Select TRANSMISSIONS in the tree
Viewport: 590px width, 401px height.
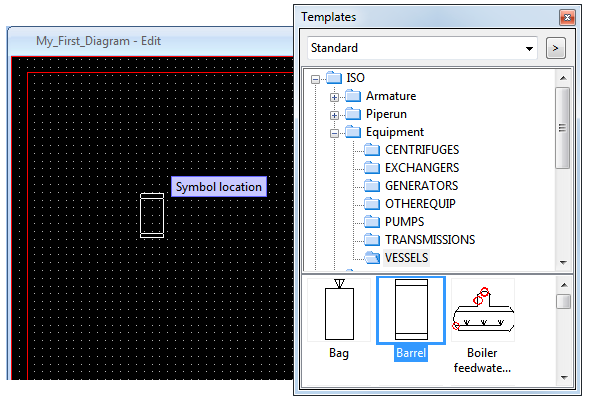(x=430, y=240)
